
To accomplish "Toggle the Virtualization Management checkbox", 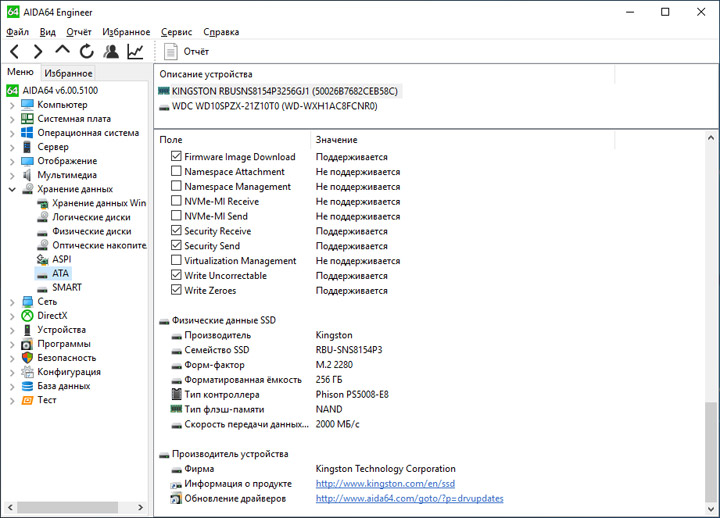I will pyautogui.click(x=176, y=260).
